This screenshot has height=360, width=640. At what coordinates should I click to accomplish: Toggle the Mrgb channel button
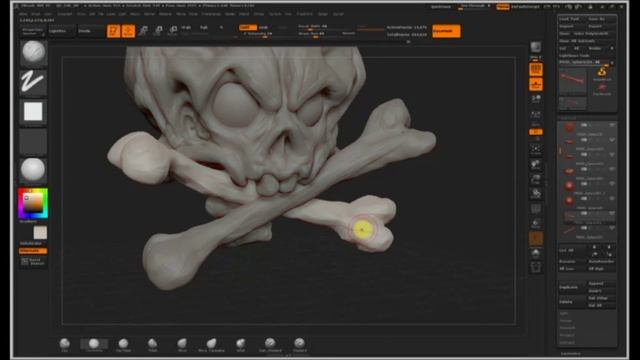point(186,28)
